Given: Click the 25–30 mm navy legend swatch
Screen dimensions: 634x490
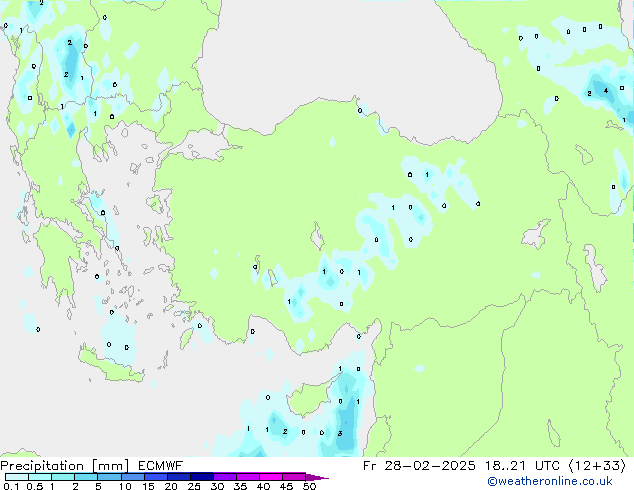Looking at the screenshot, I should (201, 477).
